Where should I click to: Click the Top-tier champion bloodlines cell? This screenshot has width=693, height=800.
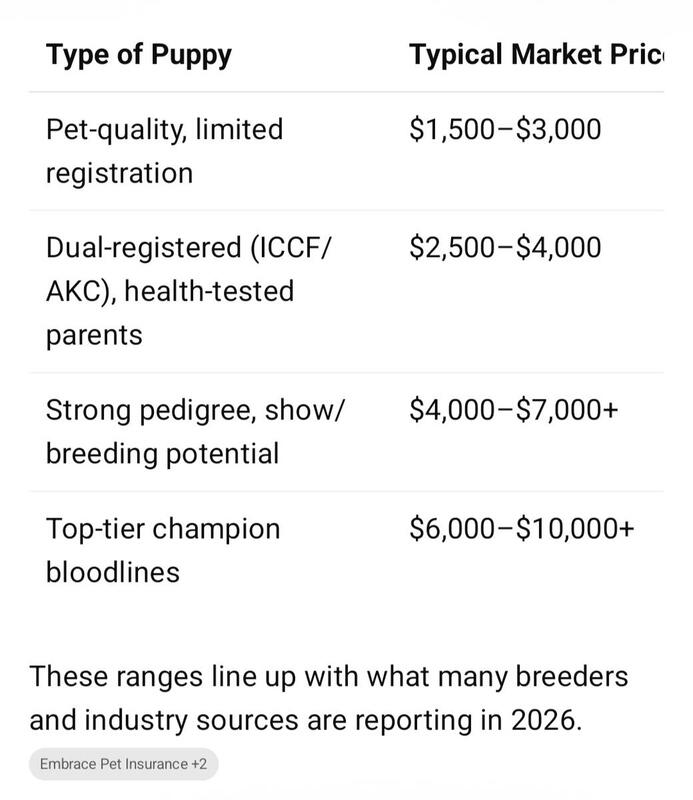(163, 550)
